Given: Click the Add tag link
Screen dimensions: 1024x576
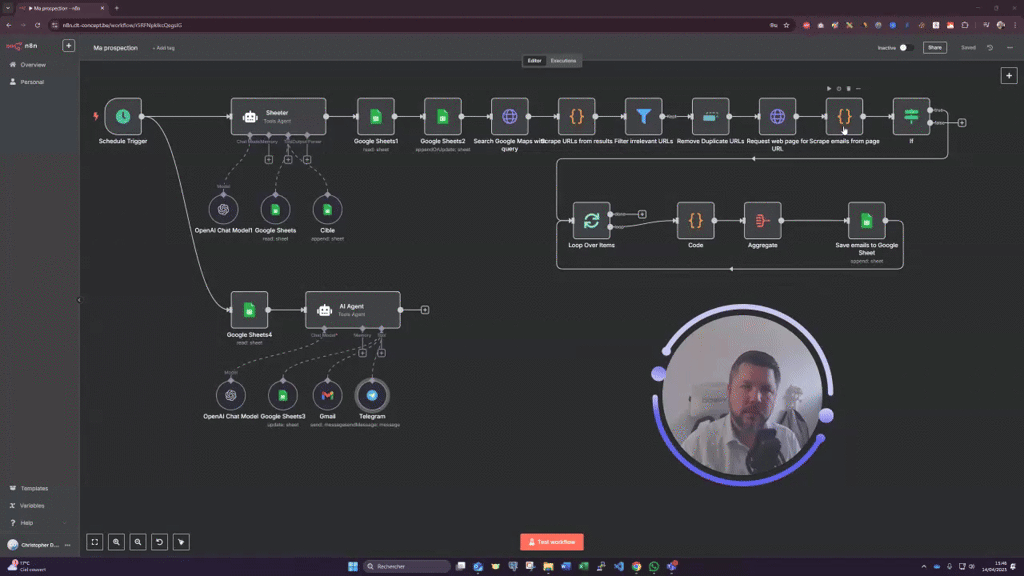Looking at the screenshot, I should tap(163, 48).
